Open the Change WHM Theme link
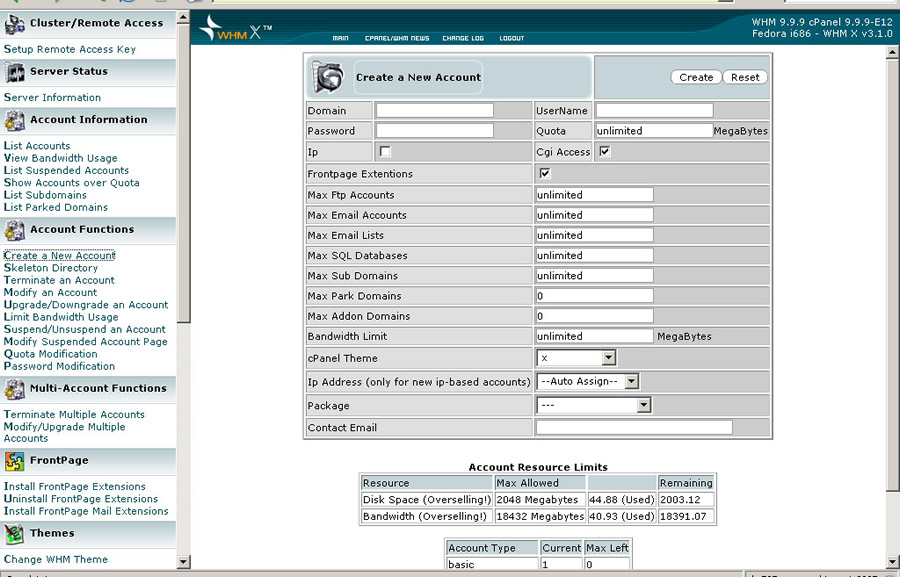900x577 pixels. 56,559
